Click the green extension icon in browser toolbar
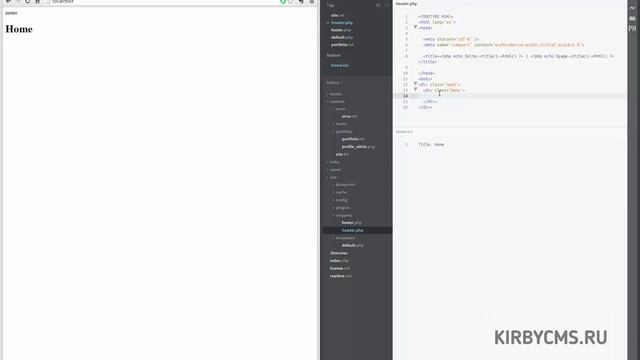The height and width of the screenshot is (360, 640). [x=282, y=2]
